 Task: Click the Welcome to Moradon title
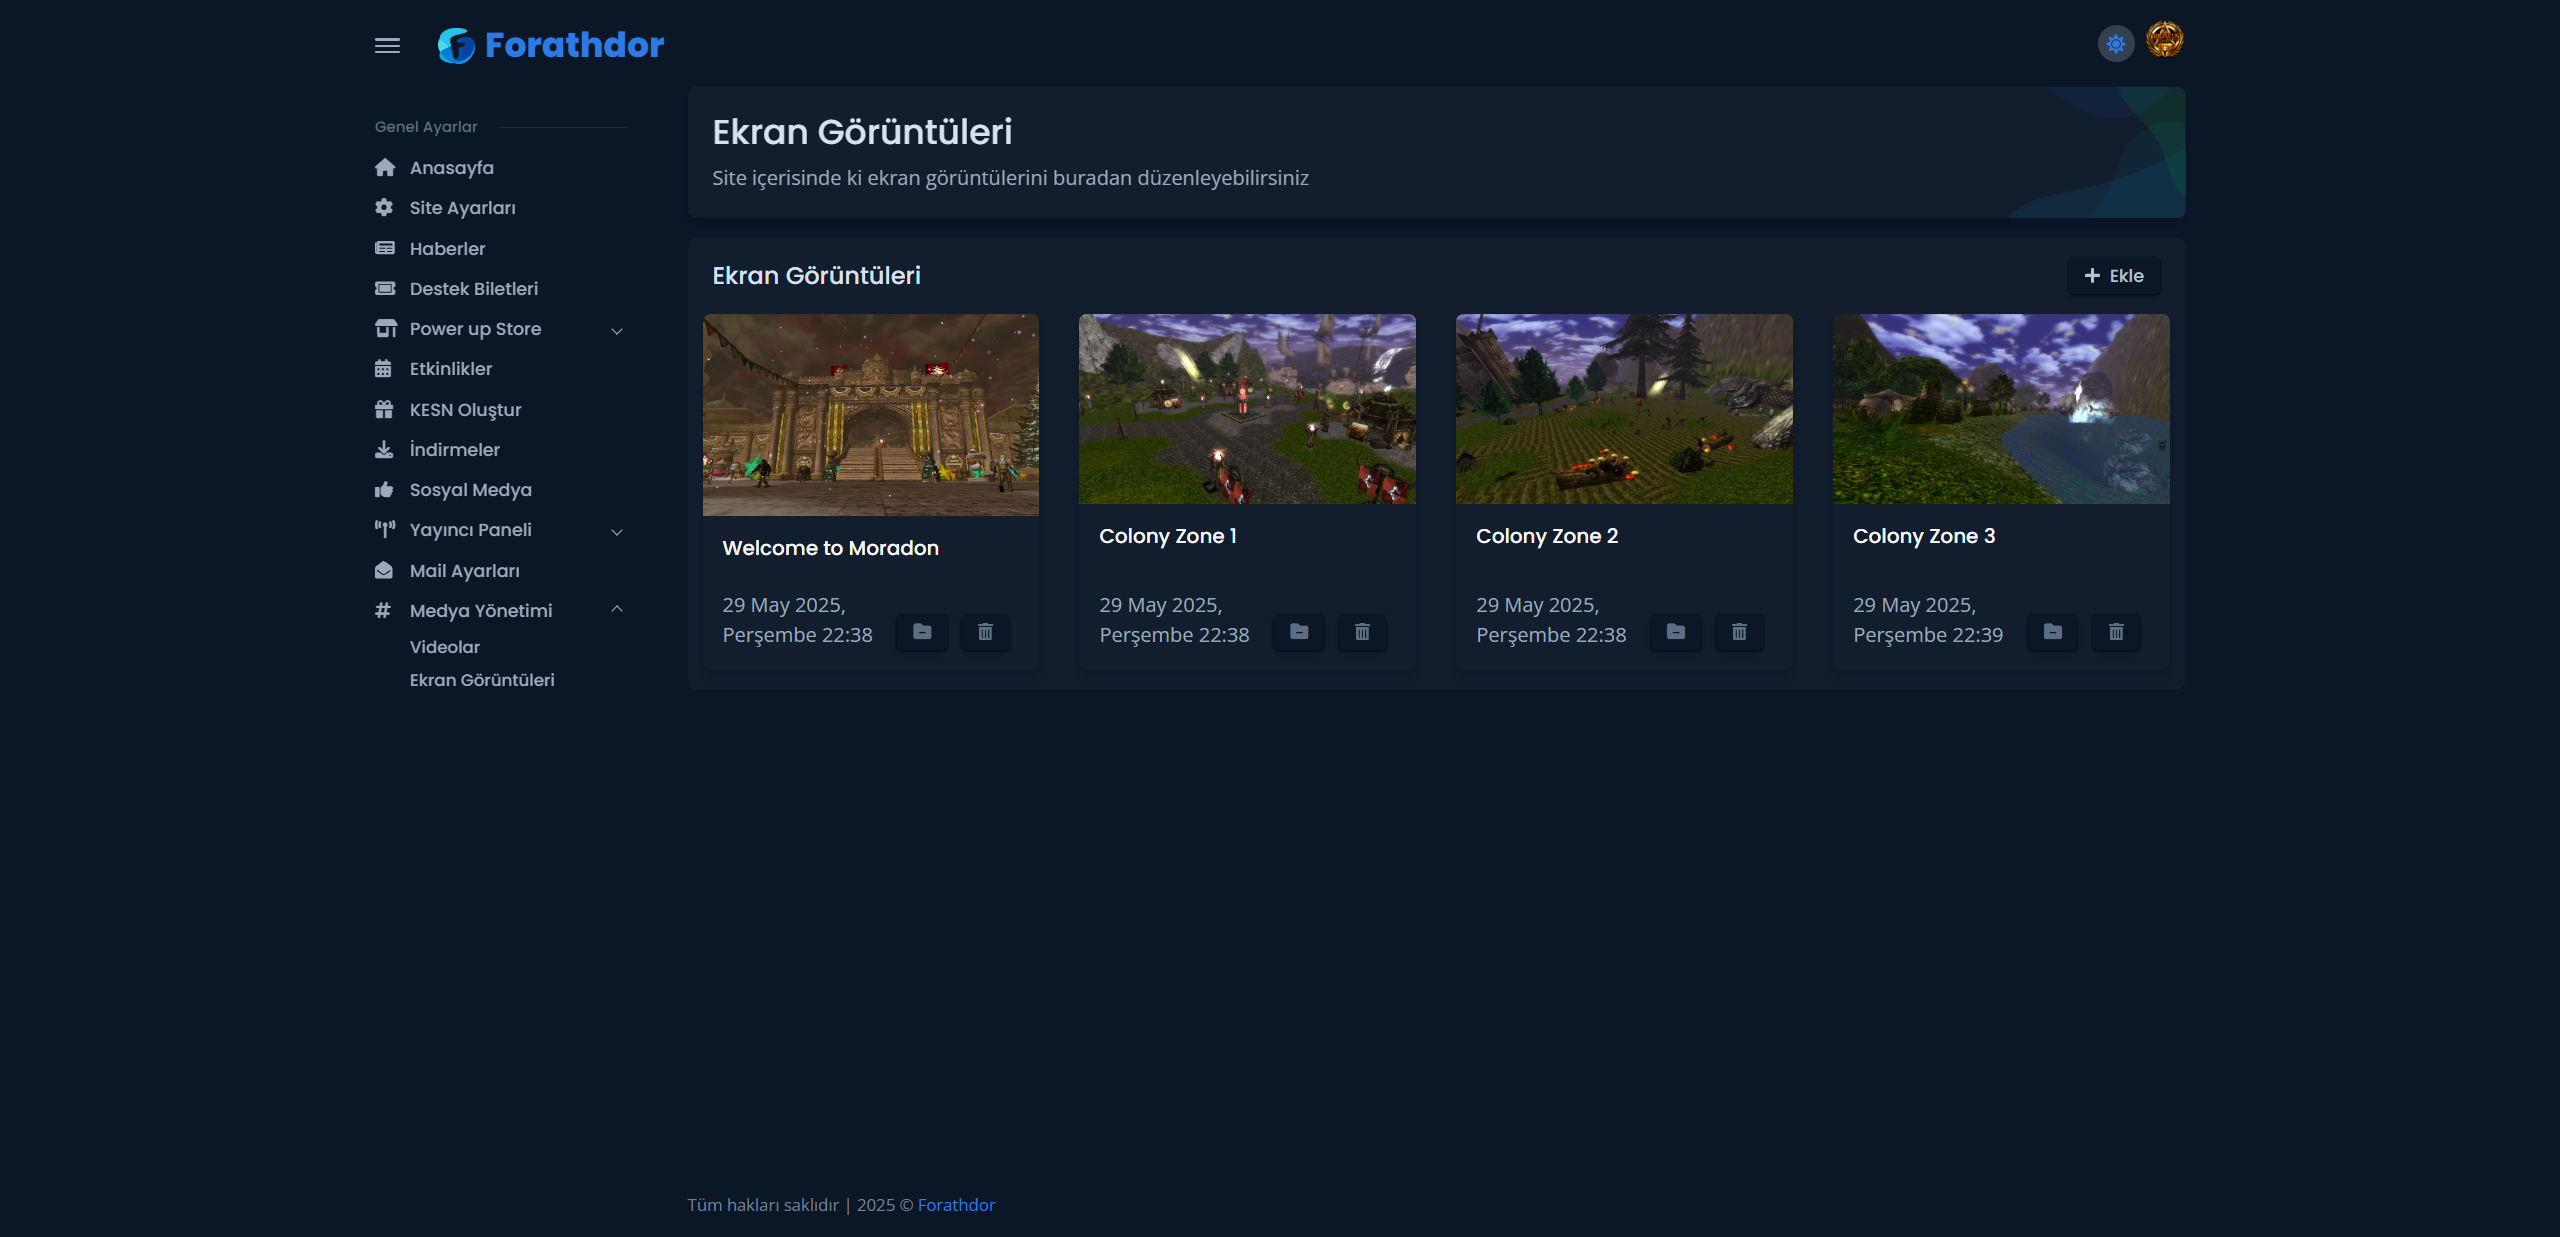pyautogui.click(x=830, y=548)
